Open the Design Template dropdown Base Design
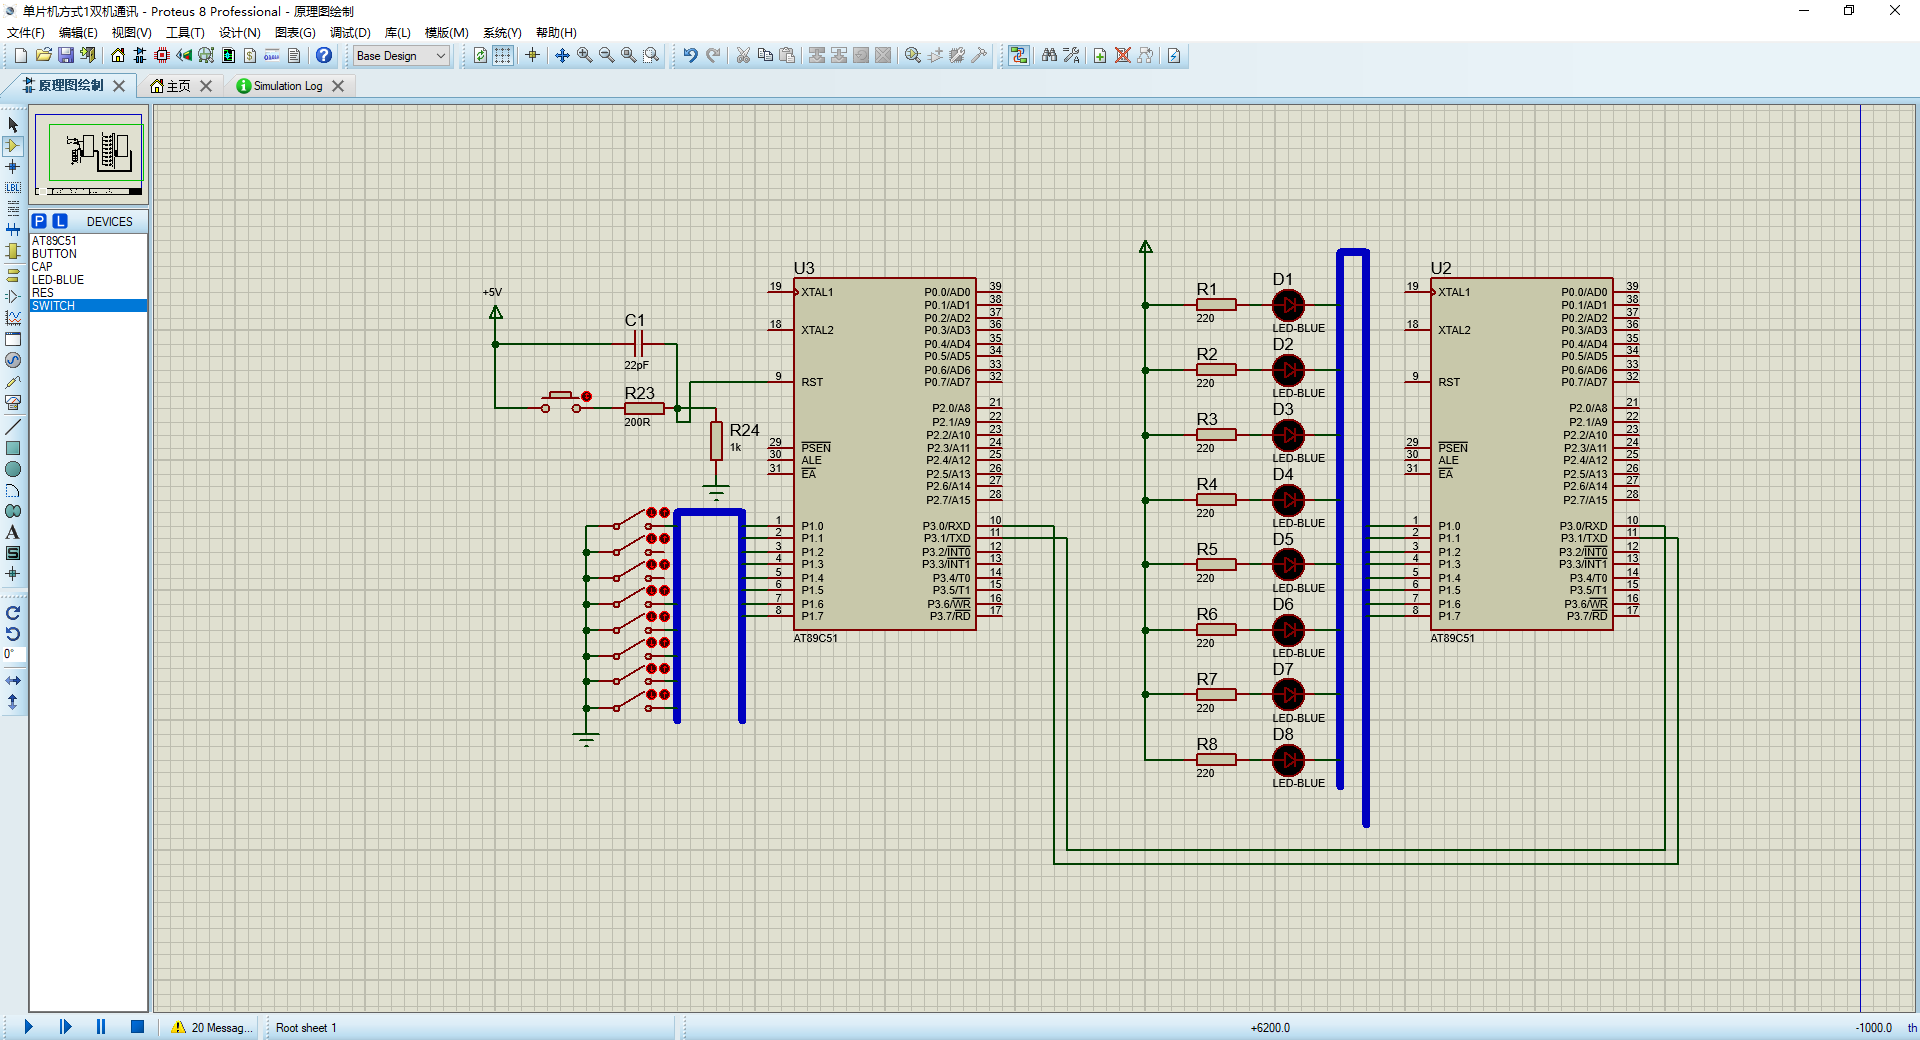1920x1040 pixels. [401, 56]
